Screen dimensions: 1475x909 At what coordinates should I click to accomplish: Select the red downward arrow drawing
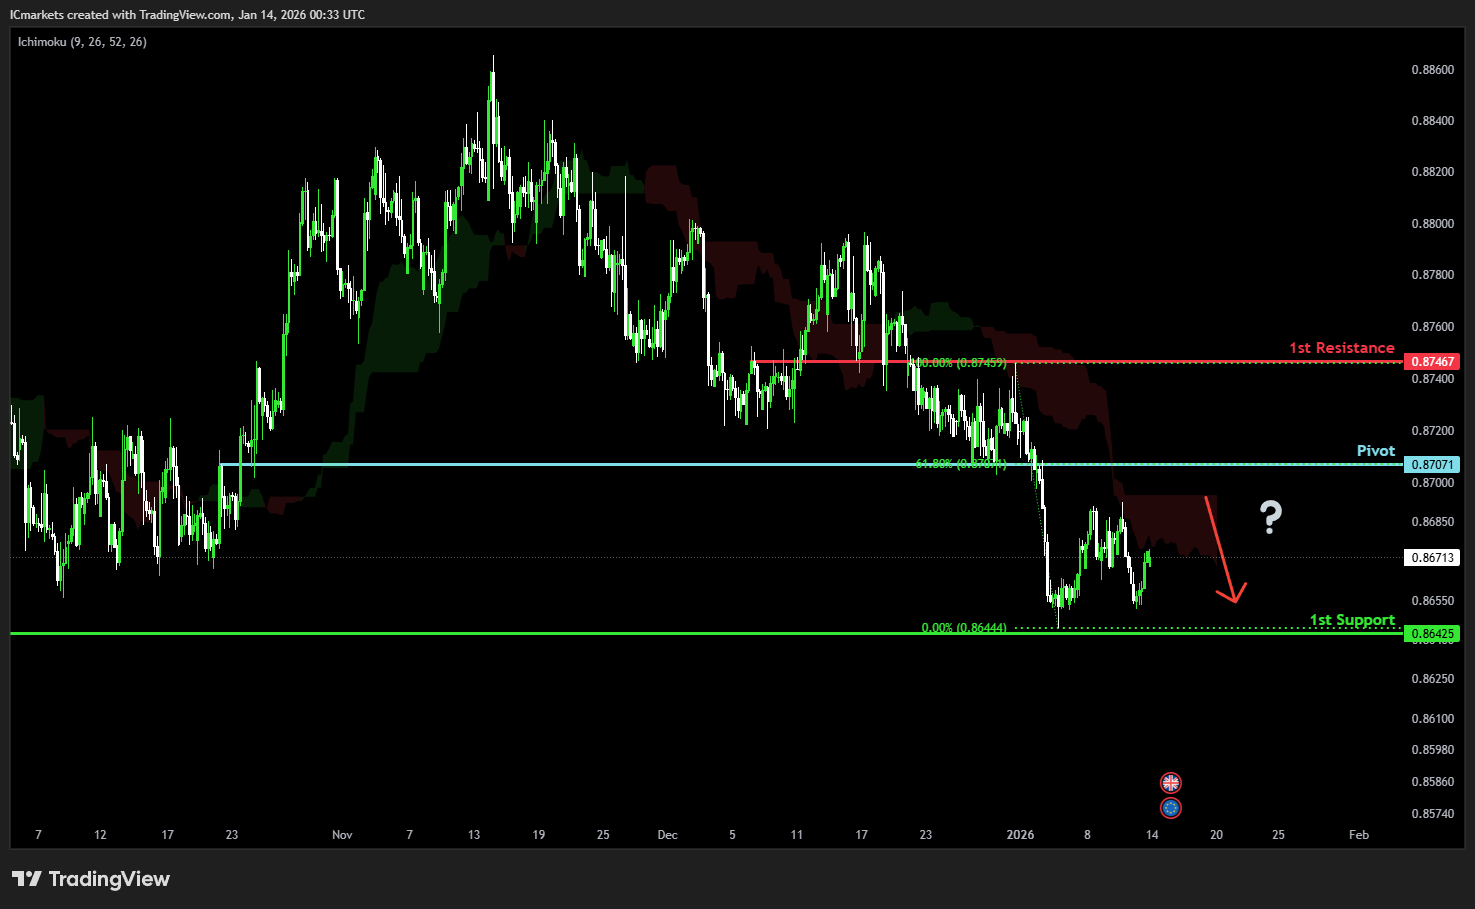(x=1222, y=550)
